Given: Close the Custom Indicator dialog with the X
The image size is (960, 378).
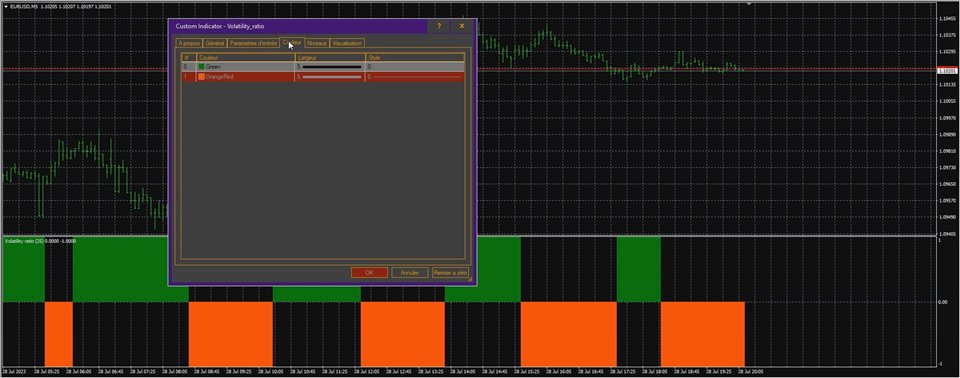Looking at the screenshot, I should [462, 26].
